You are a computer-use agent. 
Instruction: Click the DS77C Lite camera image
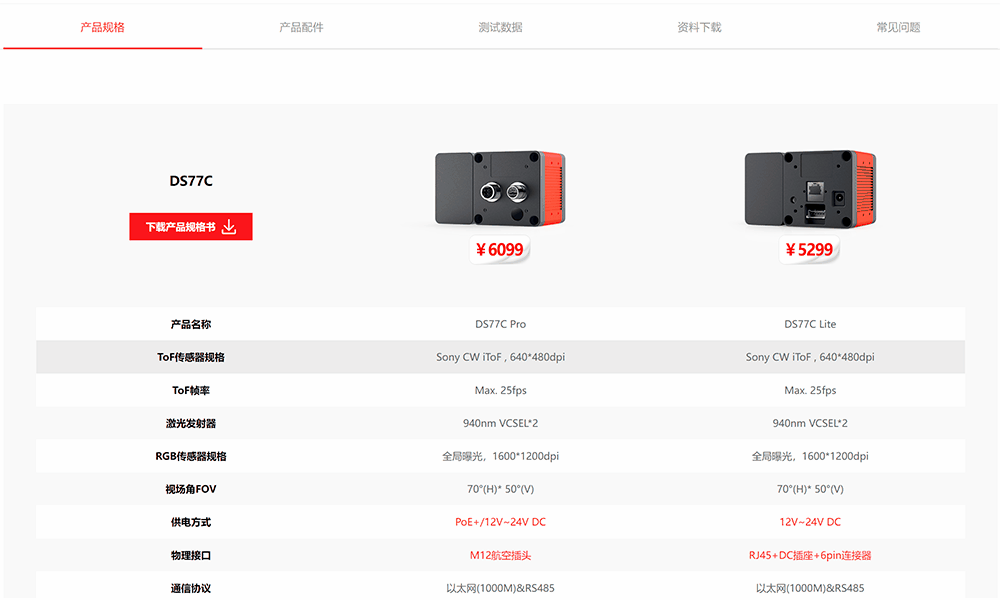pos(810,190)
